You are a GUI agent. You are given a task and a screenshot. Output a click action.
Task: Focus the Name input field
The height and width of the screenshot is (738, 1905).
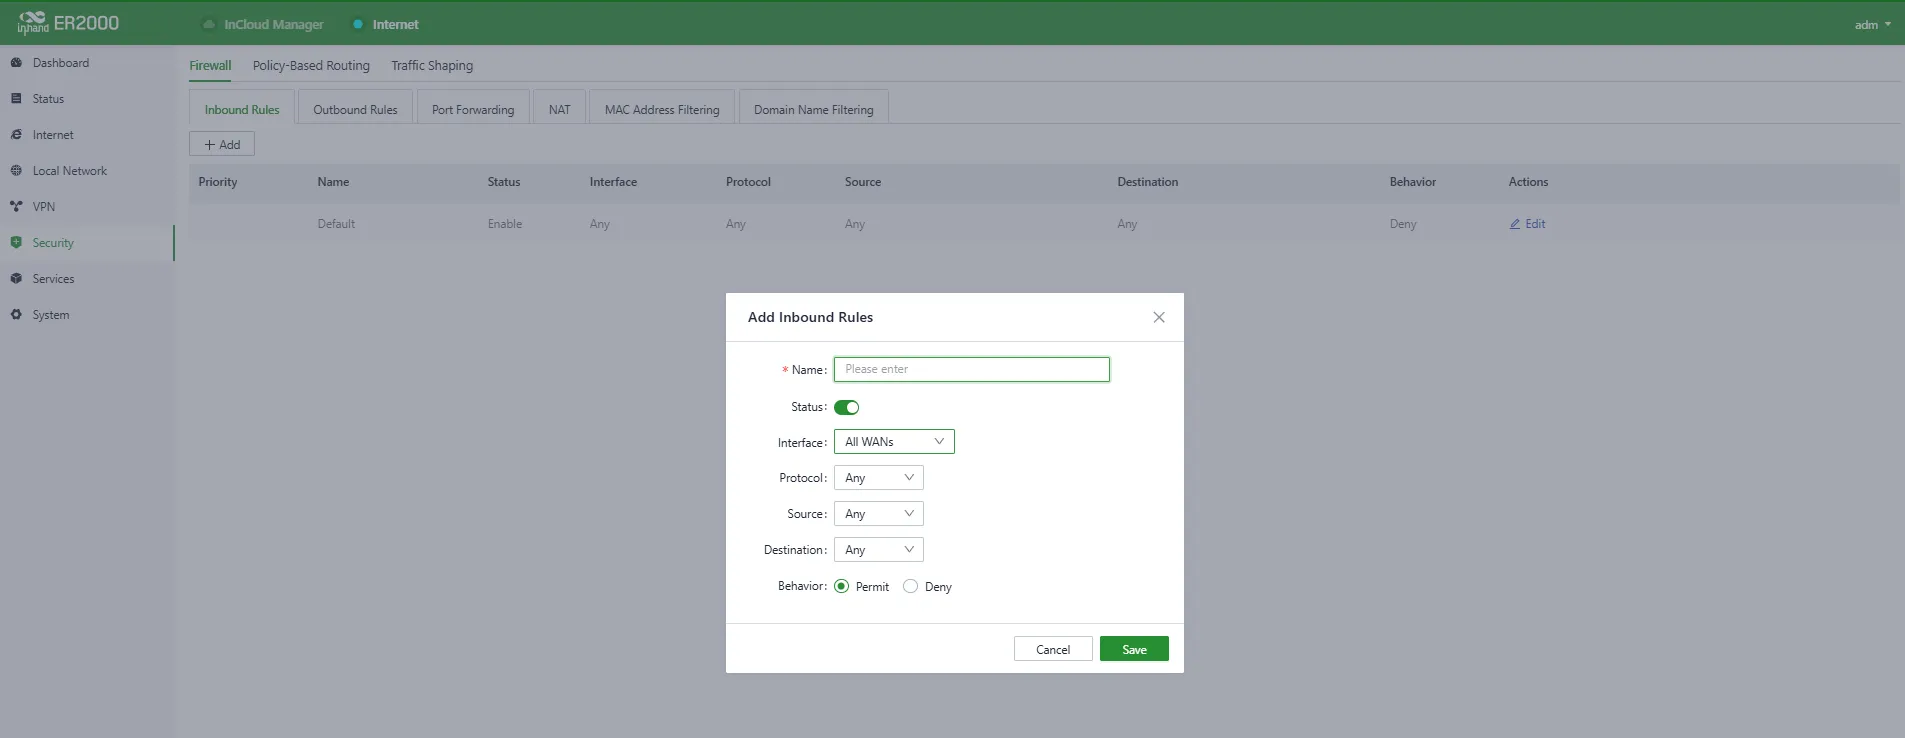(972, 369)
